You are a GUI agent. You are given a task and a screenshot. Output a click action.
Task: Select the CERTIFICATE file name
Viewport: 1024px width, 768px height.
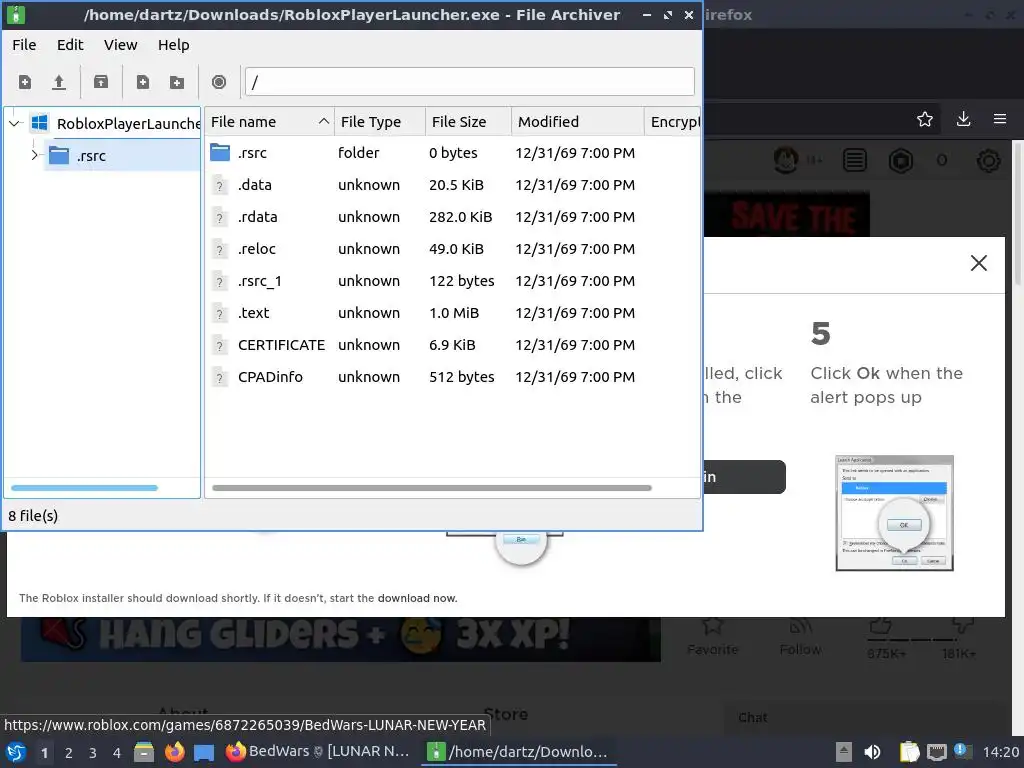(281, 345)
